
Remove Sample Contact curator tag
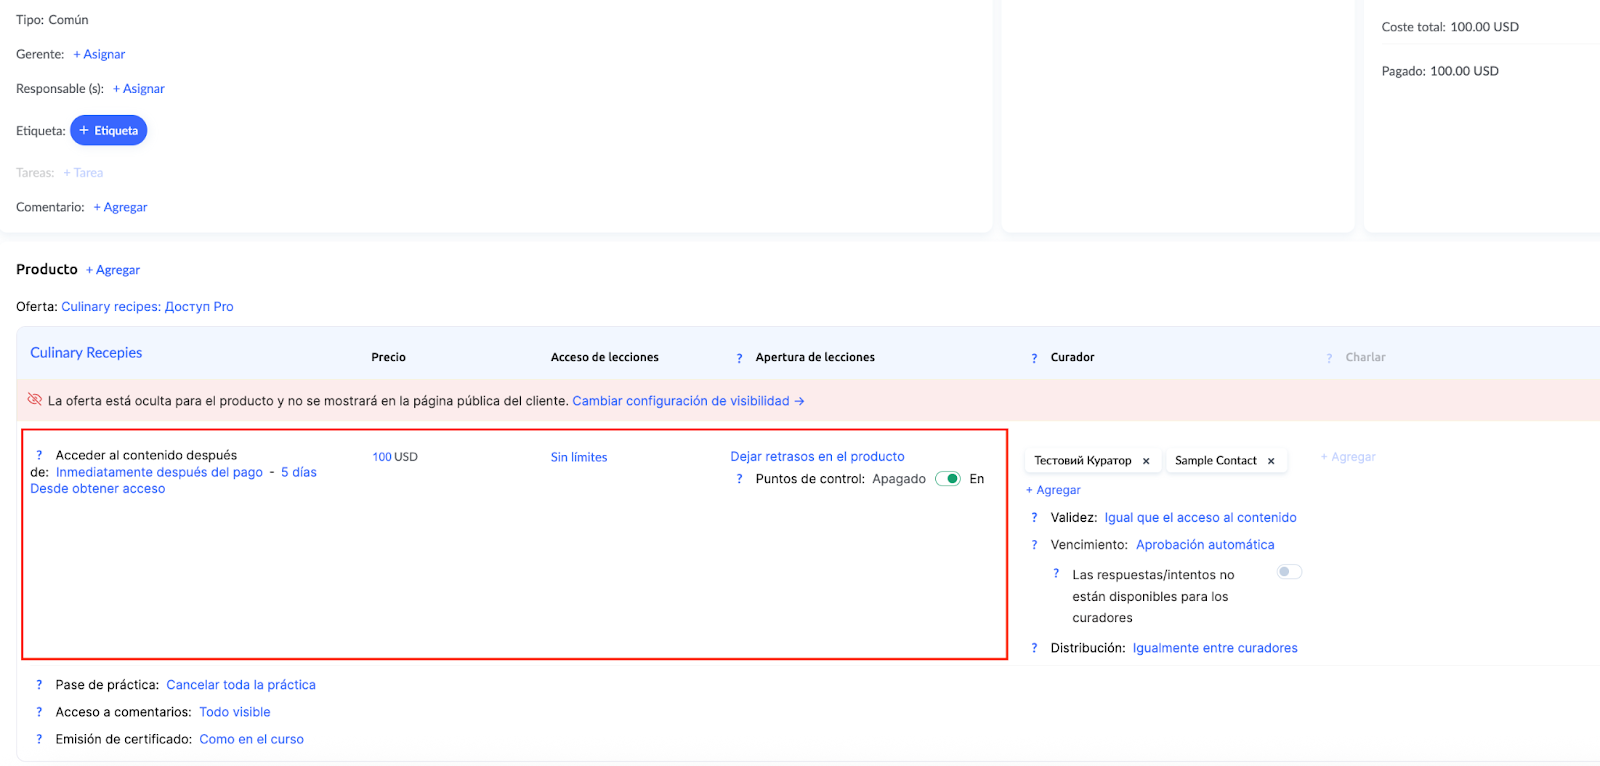click(x=1271, y=461)
